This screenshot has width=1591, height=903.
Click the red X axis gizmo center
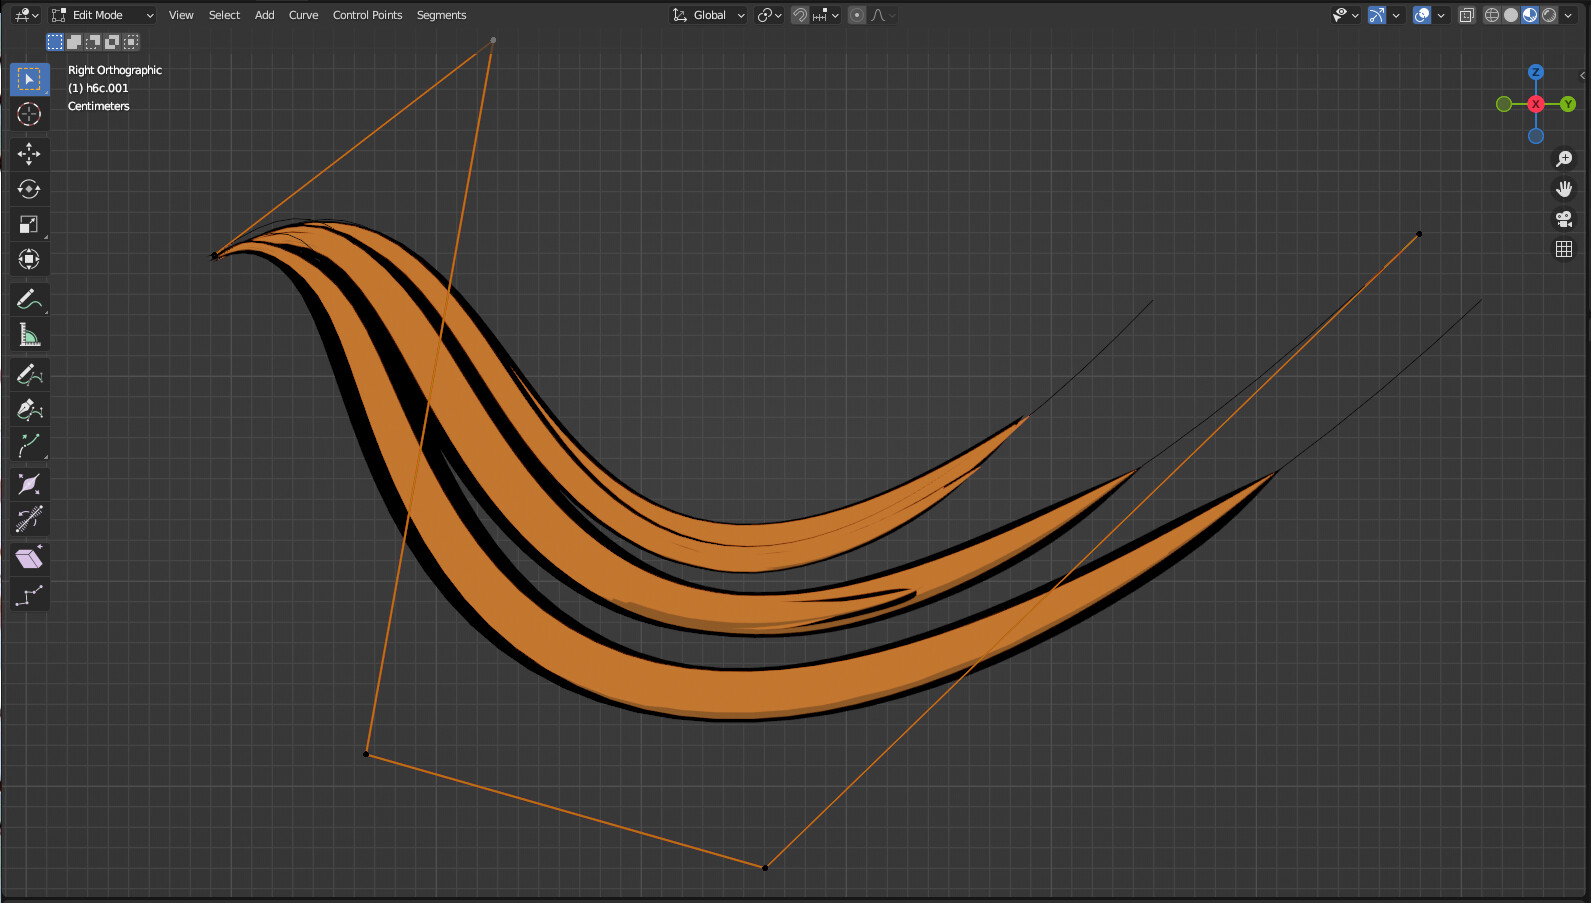[x=1536, y=104]
